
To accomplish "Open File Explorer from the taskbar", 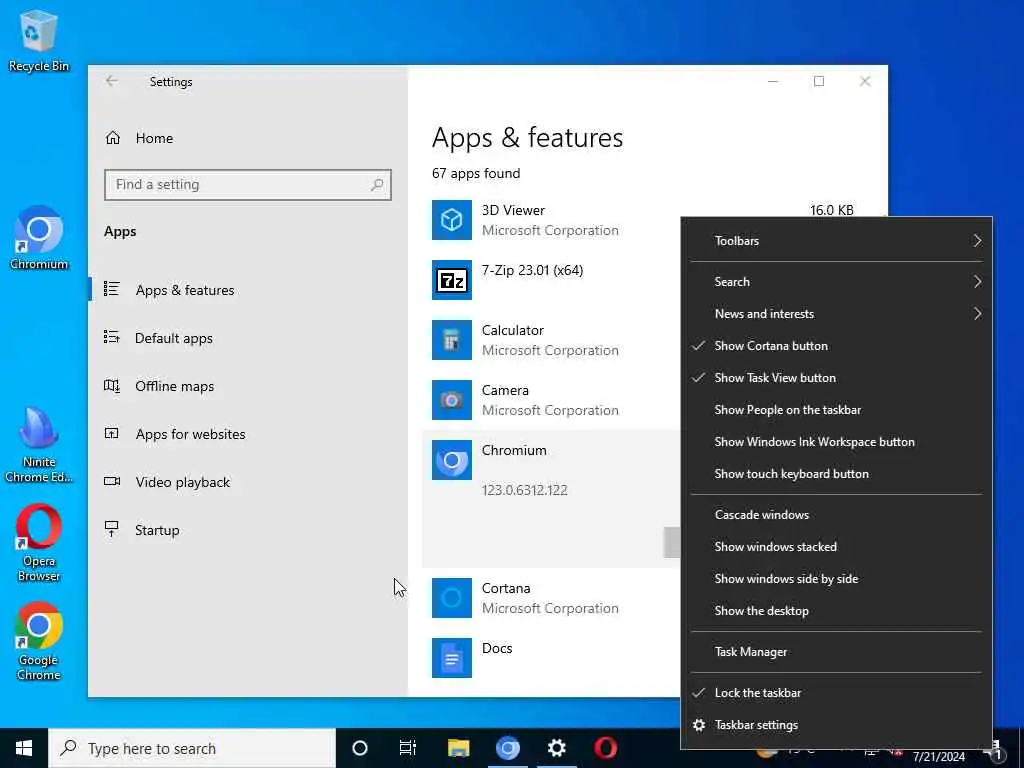I will click(458, 748).
